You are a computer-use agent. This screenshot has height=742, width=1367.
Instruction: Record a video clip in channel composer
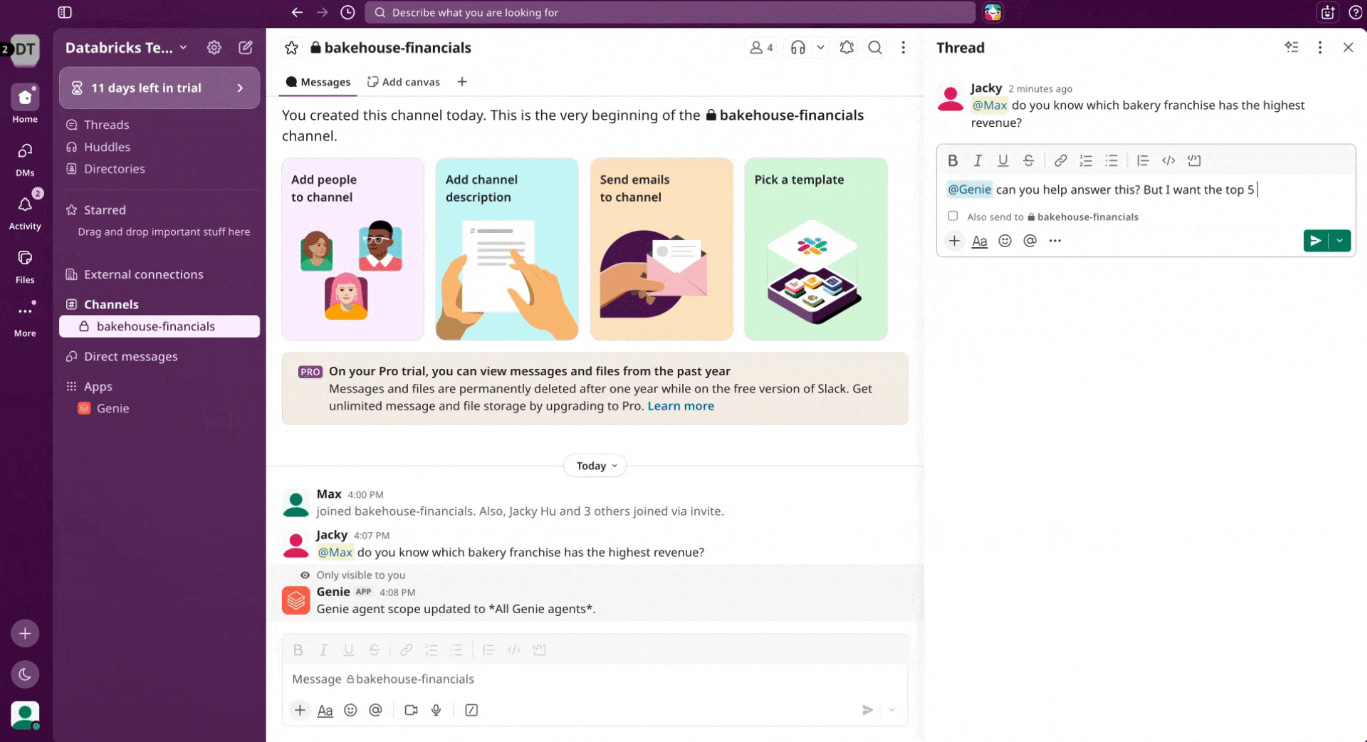coord(411,710)
